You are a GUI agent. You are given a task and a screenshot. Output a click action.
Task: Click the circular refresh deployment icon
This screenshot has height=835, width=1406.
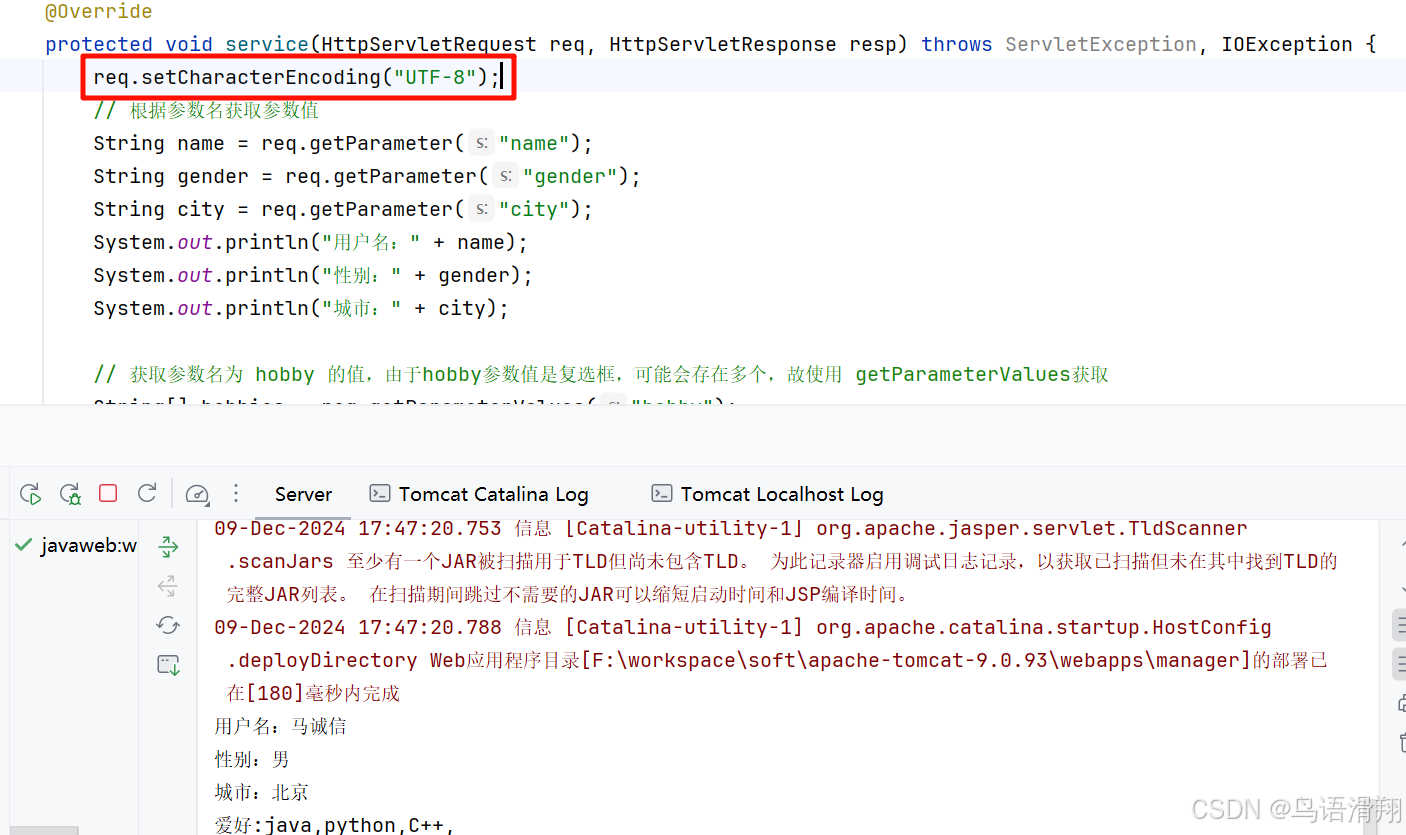168,626
